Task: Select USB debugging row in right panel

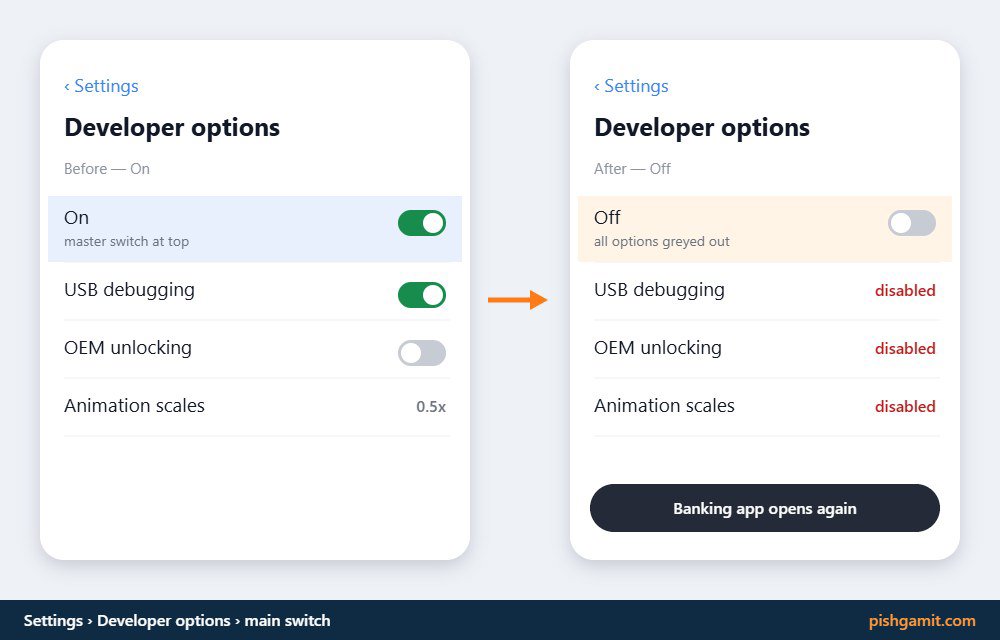Action: 767,291
